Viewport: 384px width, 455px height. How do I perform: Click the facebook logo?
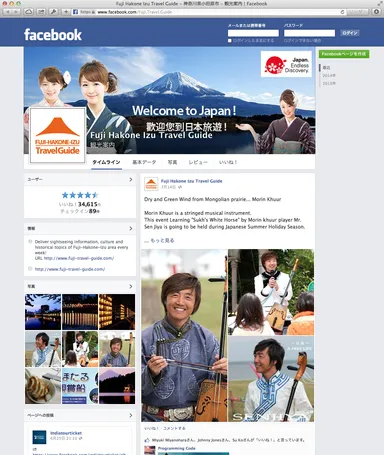pos(53,35)
